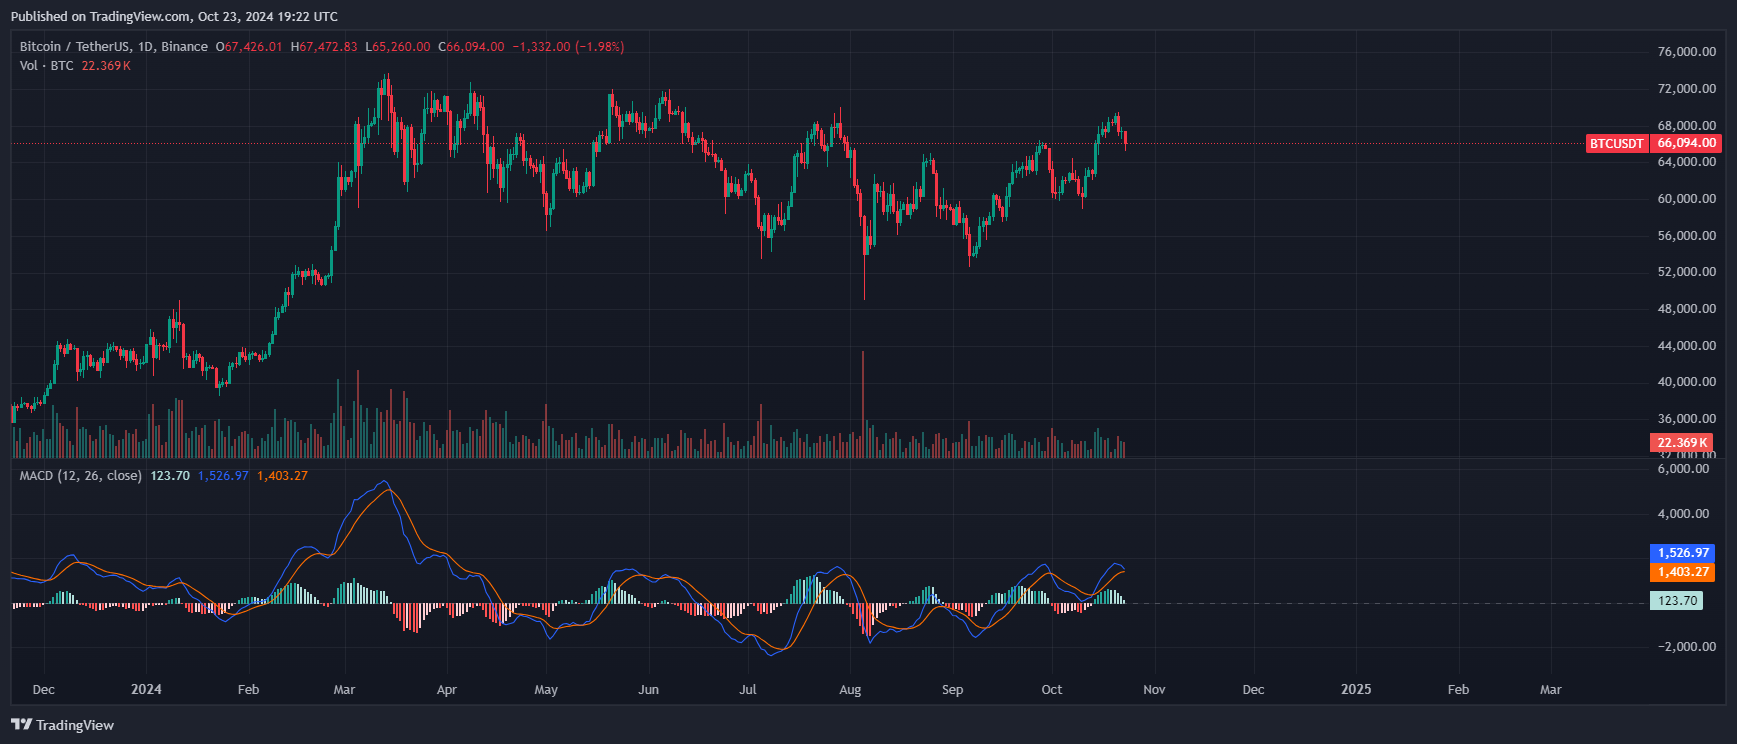This screenshot has width=1737, height=744.
Task: Click the 2024 year label on time axis
Action: click(x=146, y=690)
